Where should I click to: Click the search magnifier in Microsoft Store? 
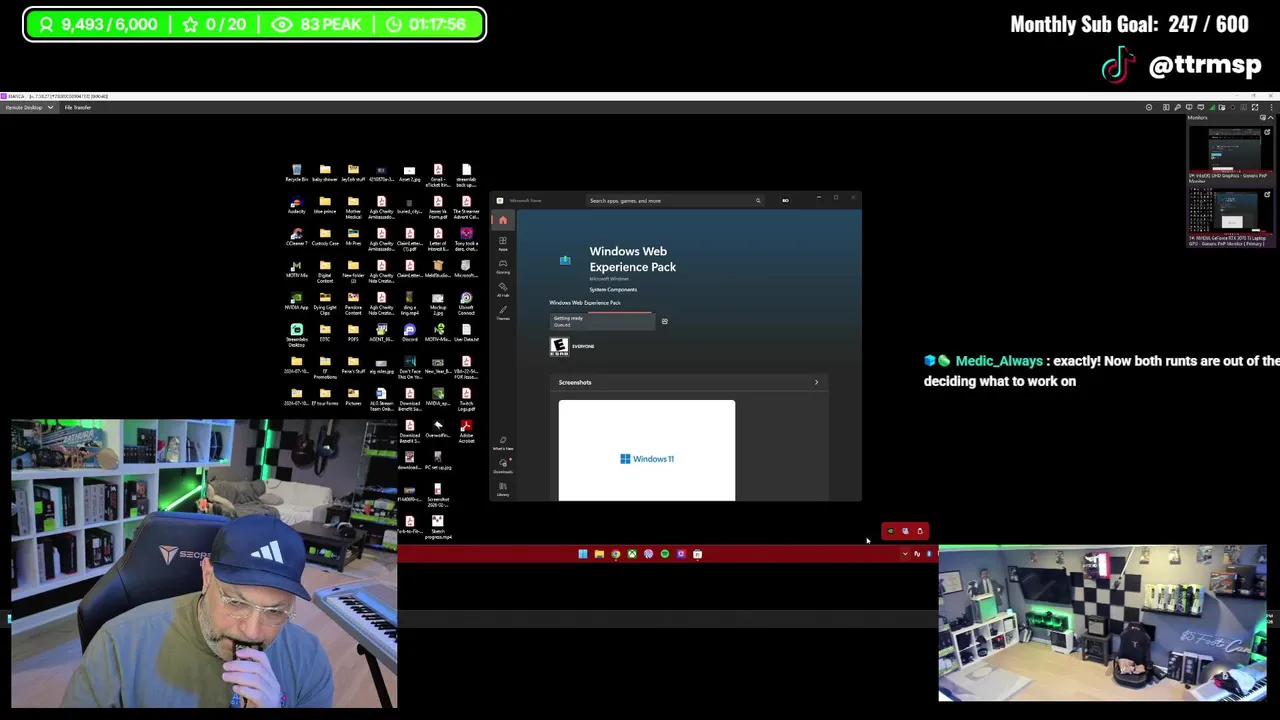(x=758, y=200)
